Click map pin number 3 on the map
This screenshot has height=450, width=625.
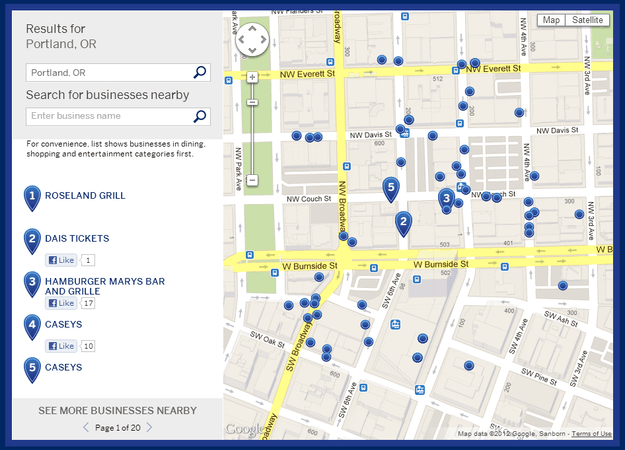tap(446, 200)
